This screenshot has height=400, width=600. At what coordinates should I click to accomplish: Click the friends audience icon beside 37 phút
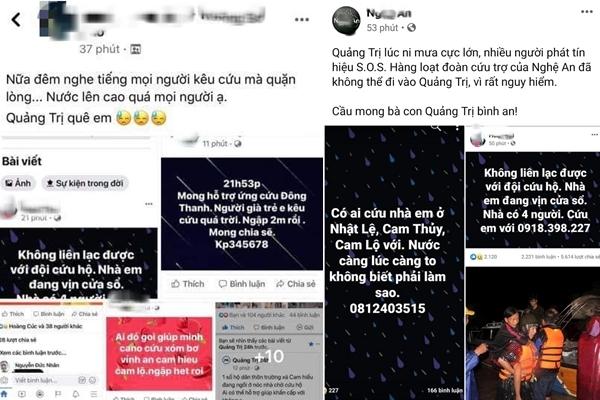pos(135,49)
